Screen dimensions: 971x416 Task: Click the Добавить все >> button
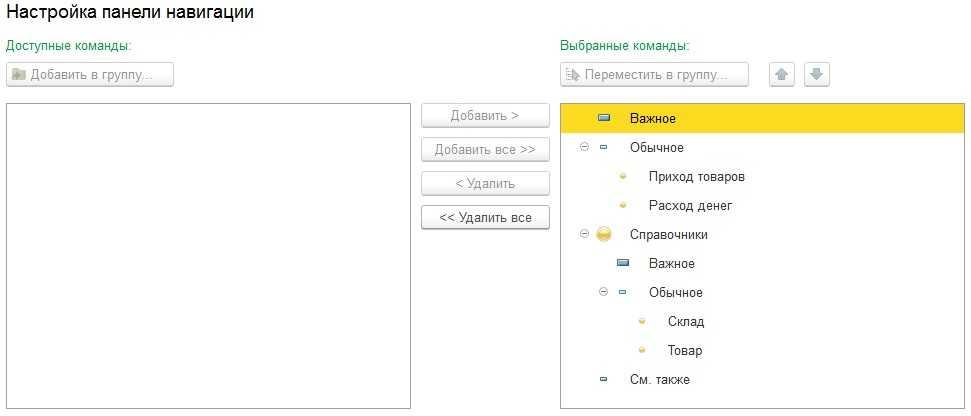tap(485, 150)
